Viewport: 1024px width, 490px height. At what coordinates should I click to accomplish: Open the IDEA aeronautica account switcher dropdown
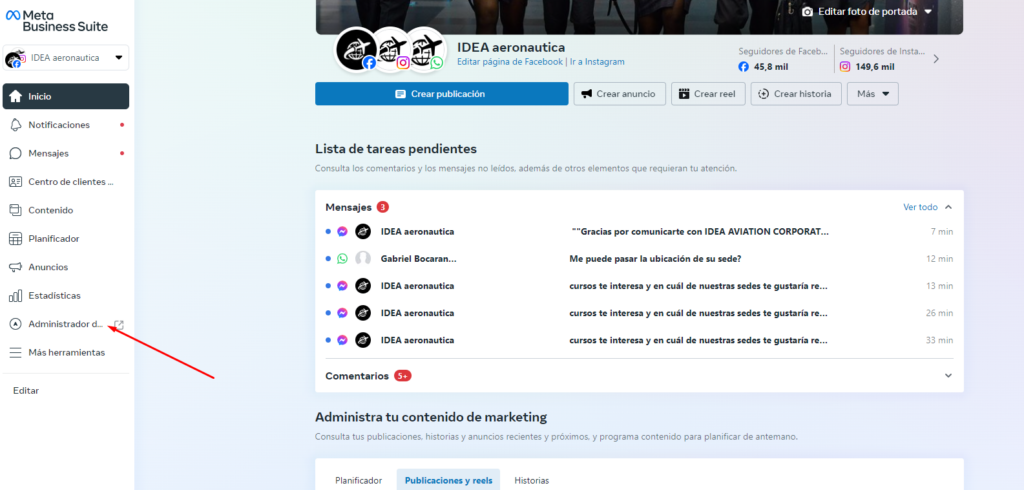[x=66, y=57]
